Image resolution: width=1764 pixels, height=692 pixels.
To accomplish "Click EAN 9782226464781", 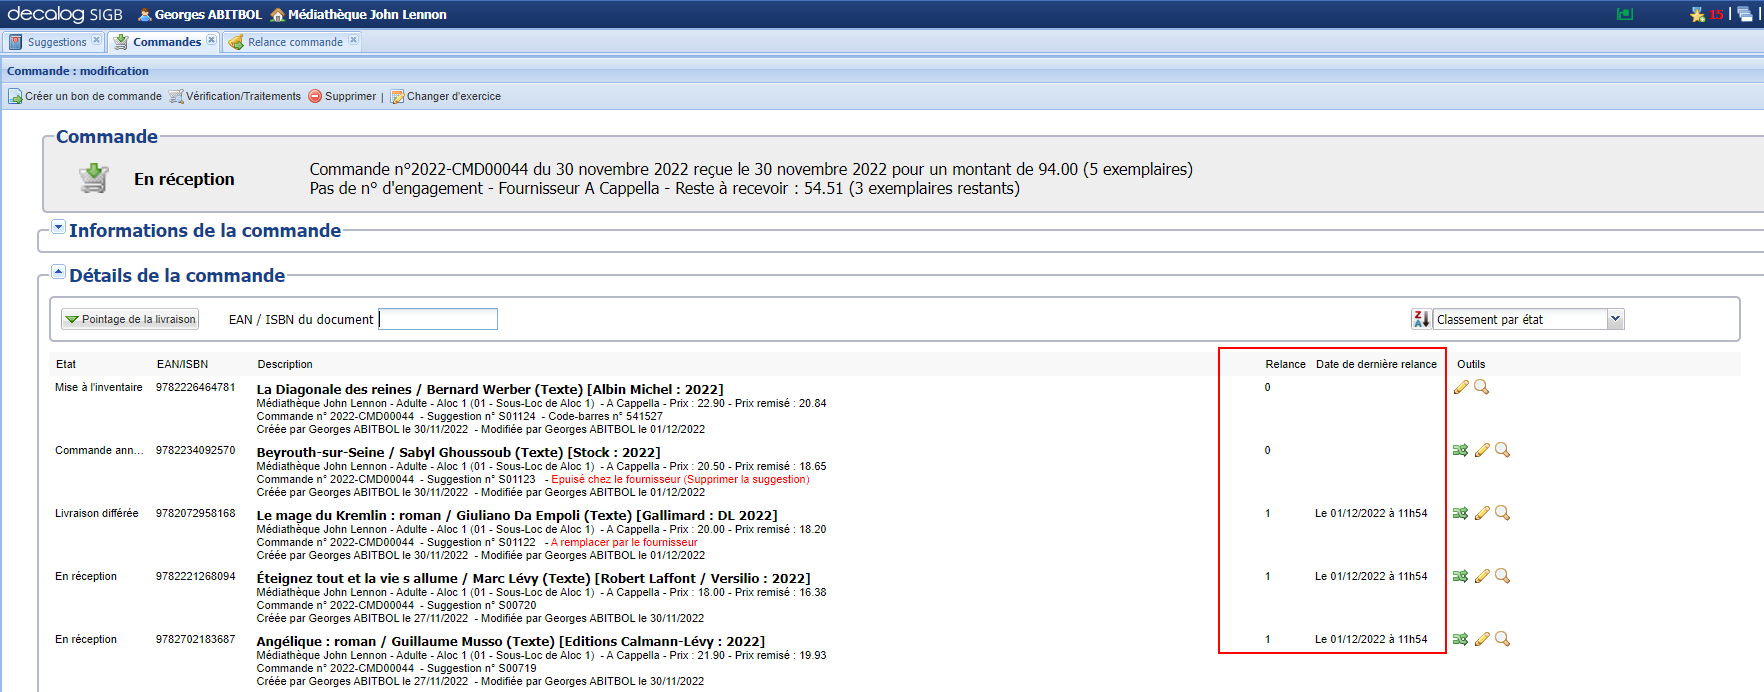I will tap(196, 387).
